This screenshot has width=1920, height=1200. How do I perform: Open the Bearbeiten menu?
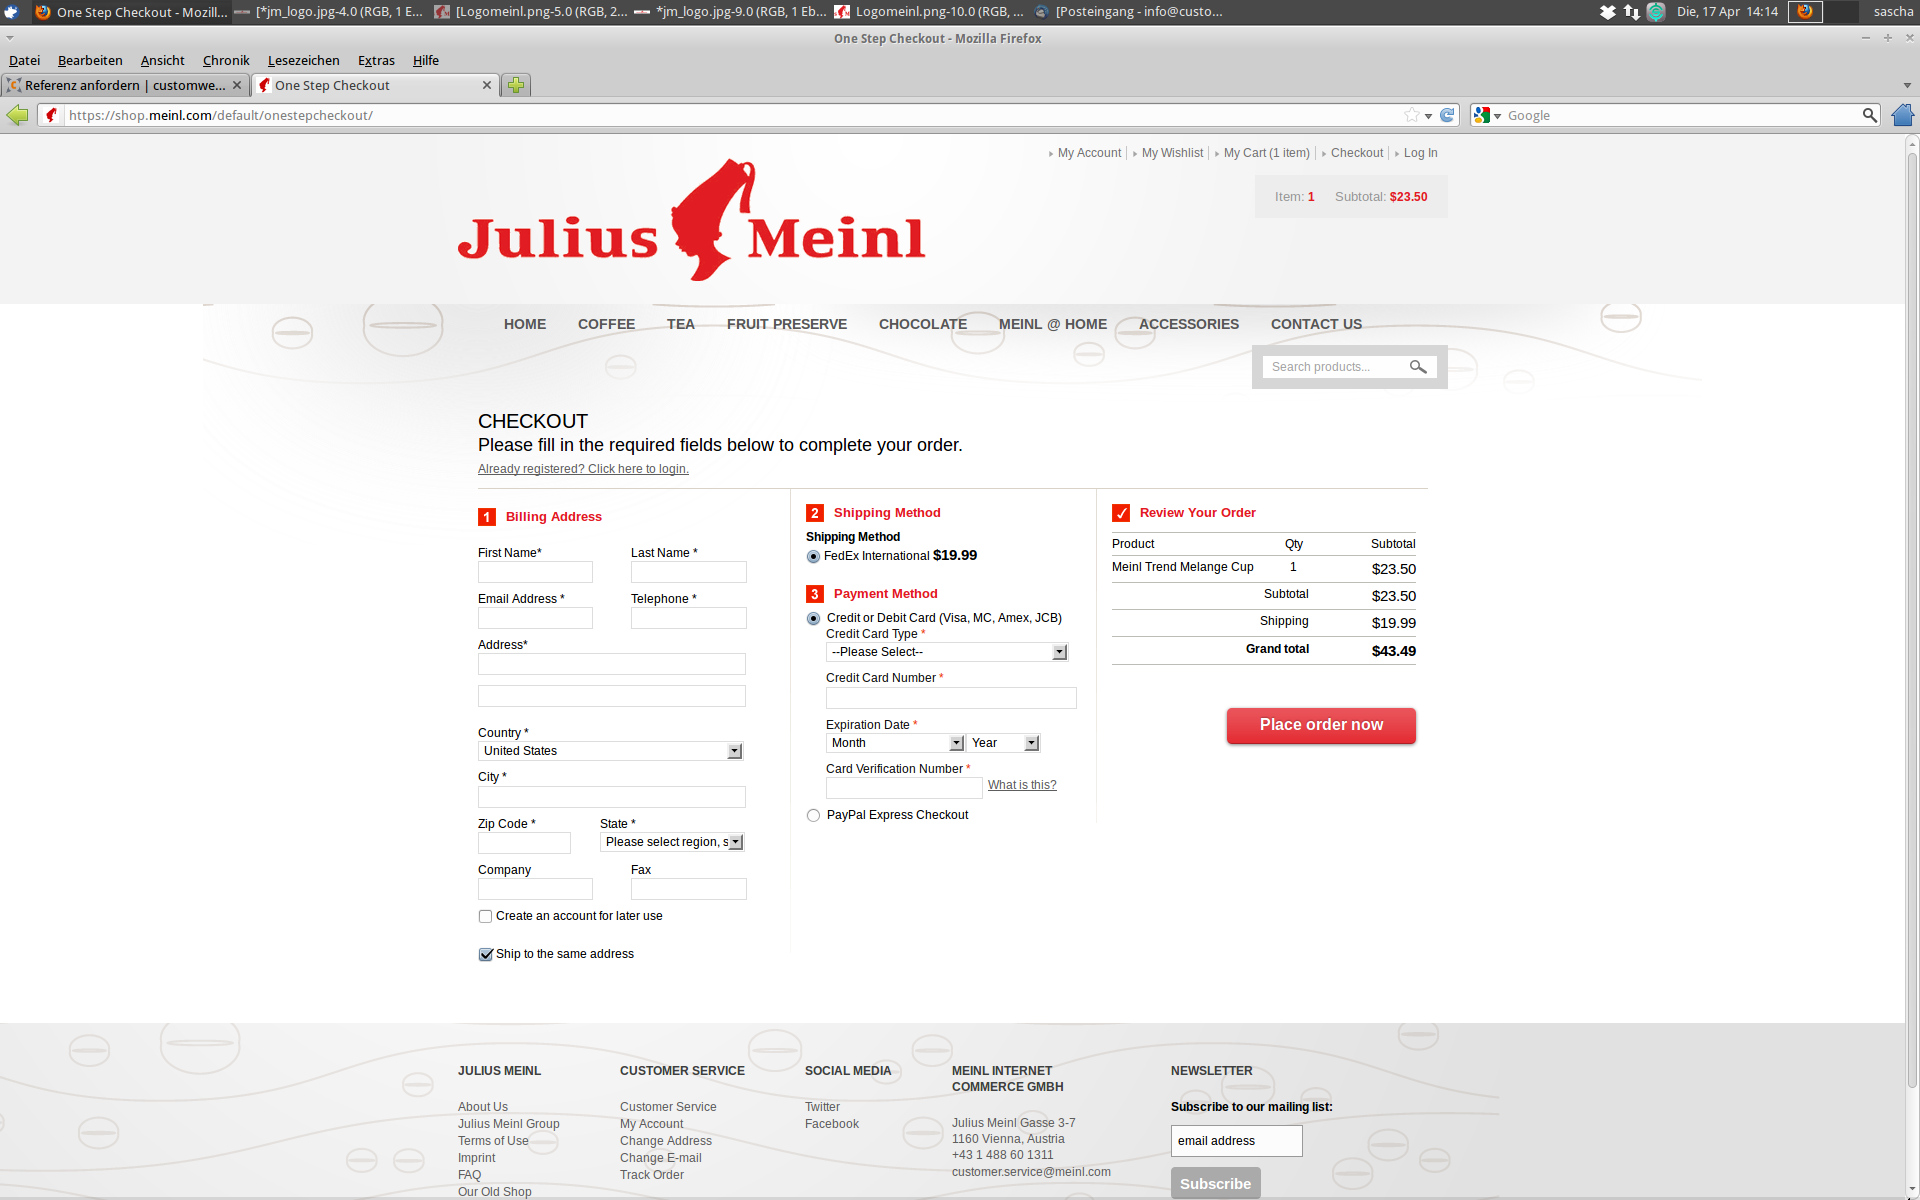pos(90,60)
